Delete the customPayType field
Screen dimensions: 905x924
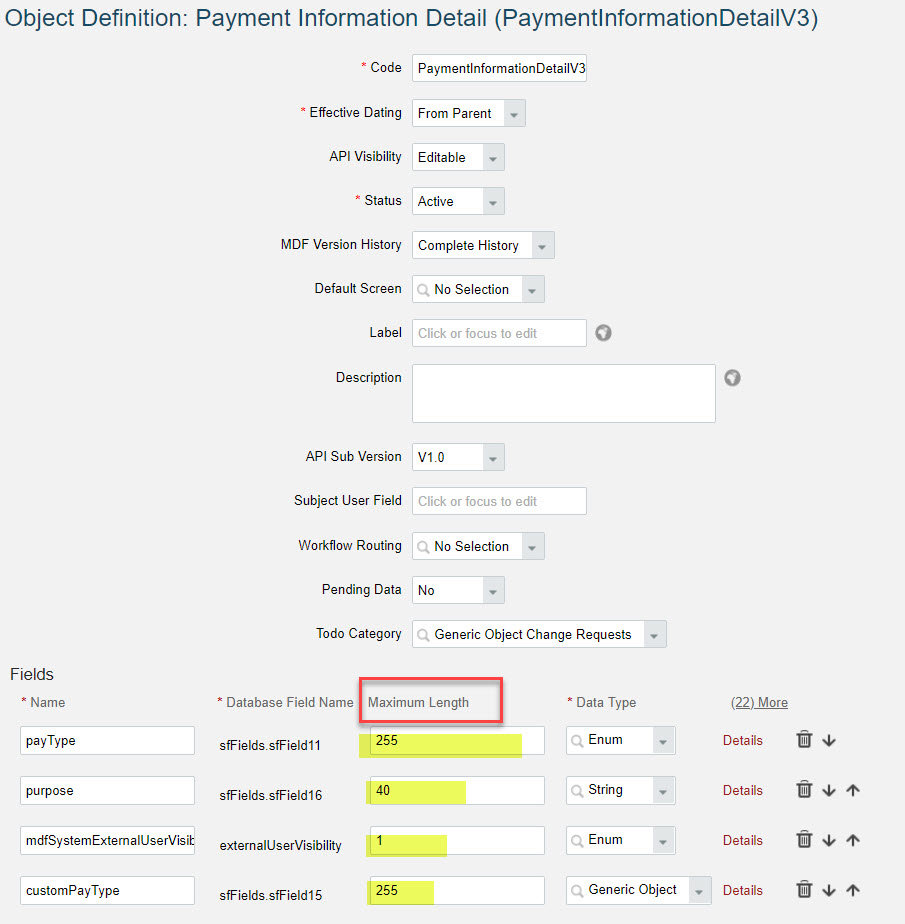[x=804, y=890]
